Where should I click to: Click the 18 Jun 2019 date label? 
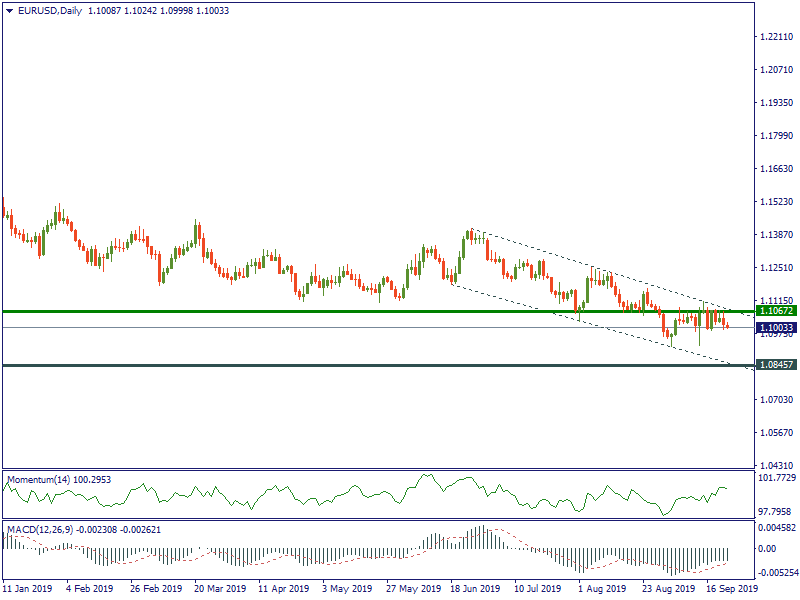pyautogui.click(x=474, y=589)
